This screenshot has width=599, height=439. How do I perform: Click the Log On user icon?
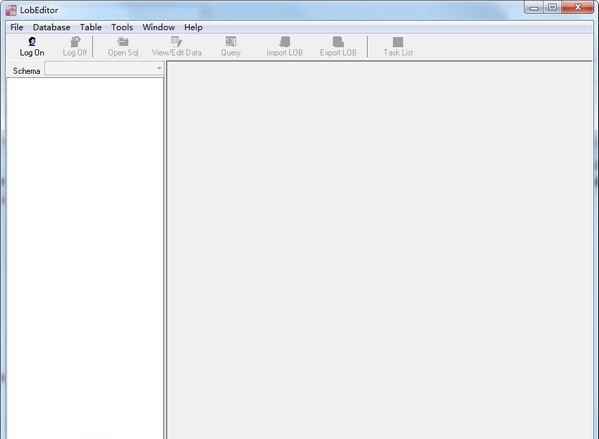[32, 41]
